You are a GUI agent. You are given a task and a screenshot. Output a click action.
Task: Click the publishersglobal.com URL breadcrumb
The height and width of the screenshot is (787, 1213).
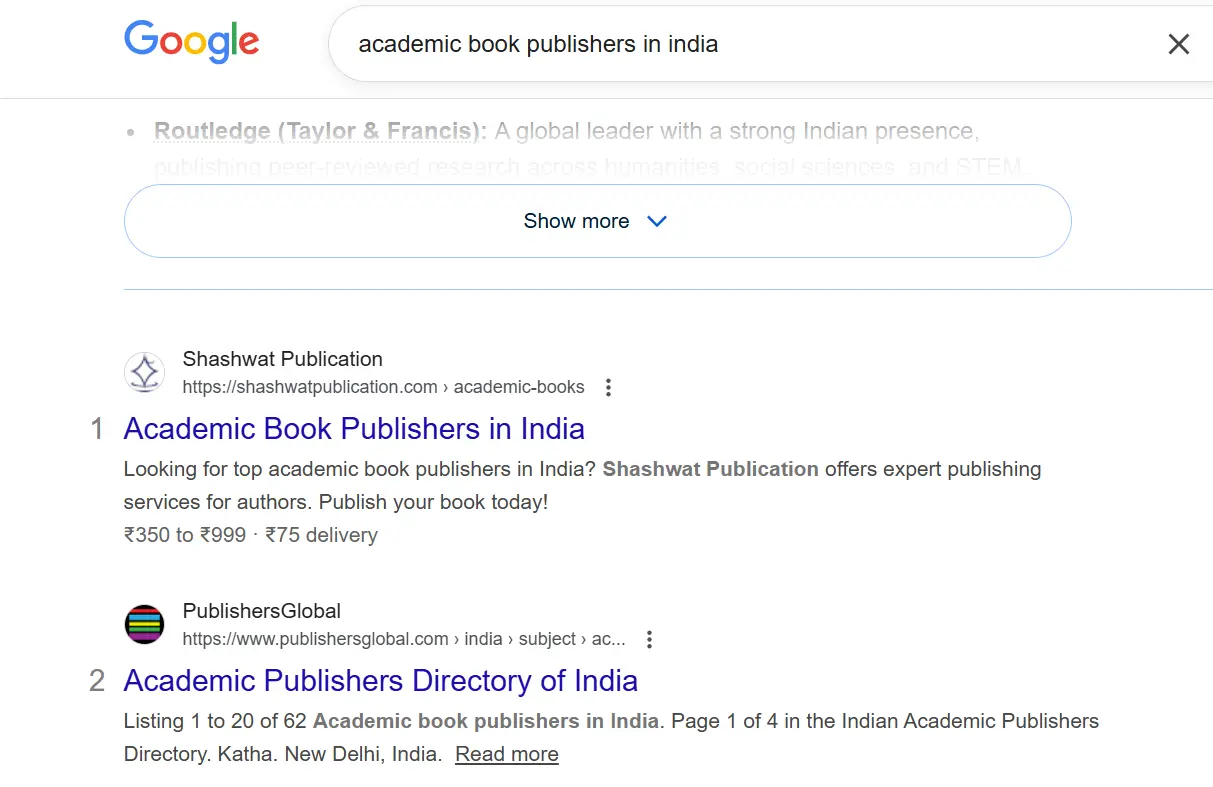tap(403, 639)
